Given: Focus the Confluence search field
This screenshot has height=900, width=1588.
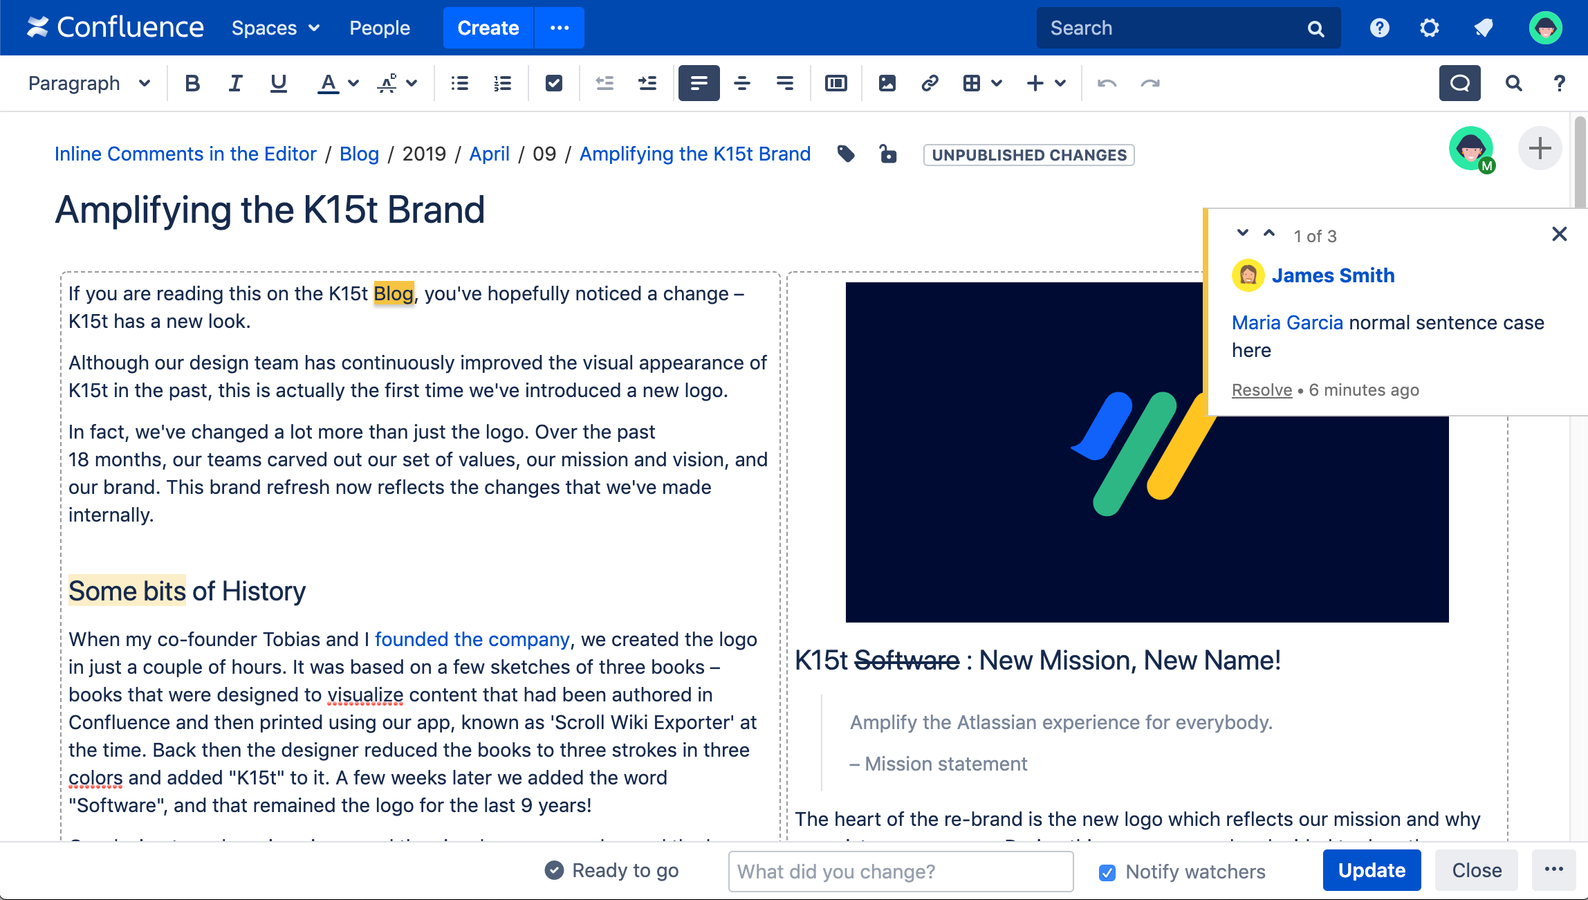Looking at the screenshot, I should [x=1188, y=28].
